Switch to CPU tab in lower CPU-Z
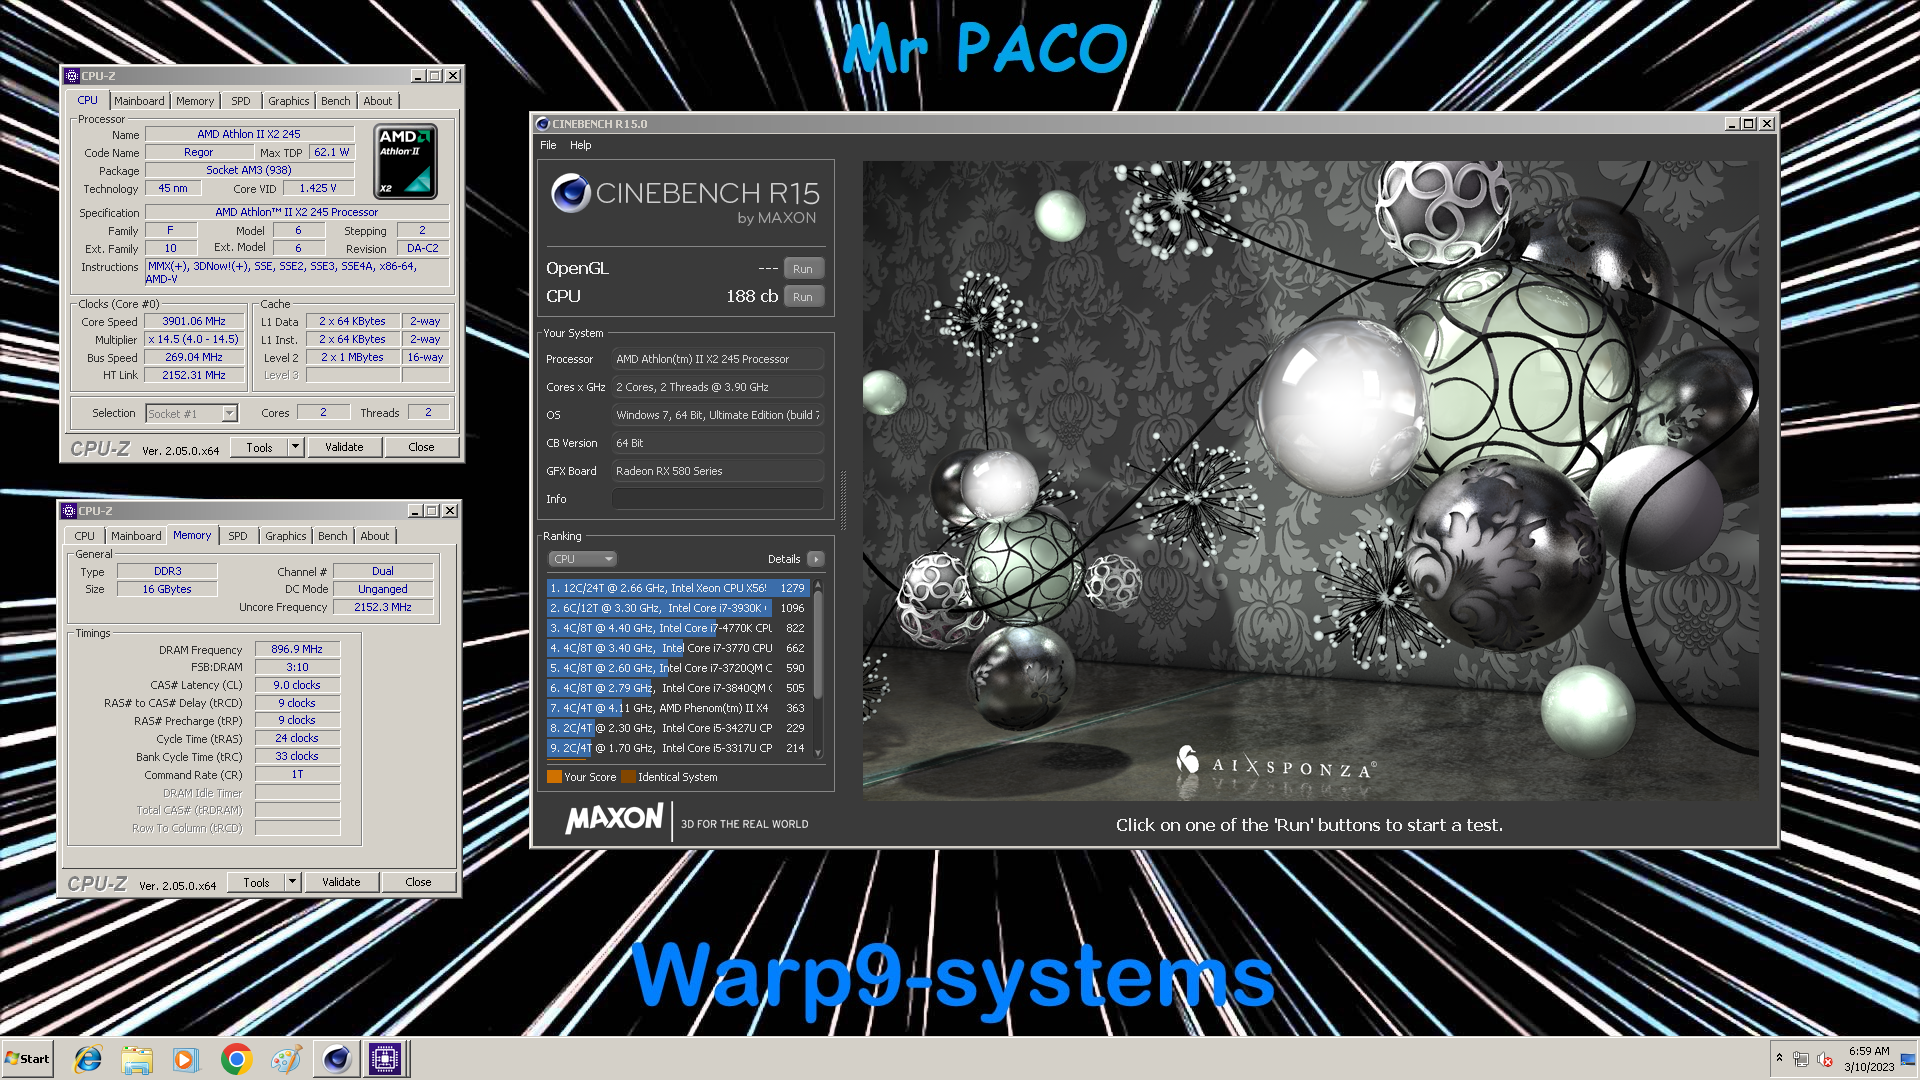 pyautogui.click(x=85, y=536)
